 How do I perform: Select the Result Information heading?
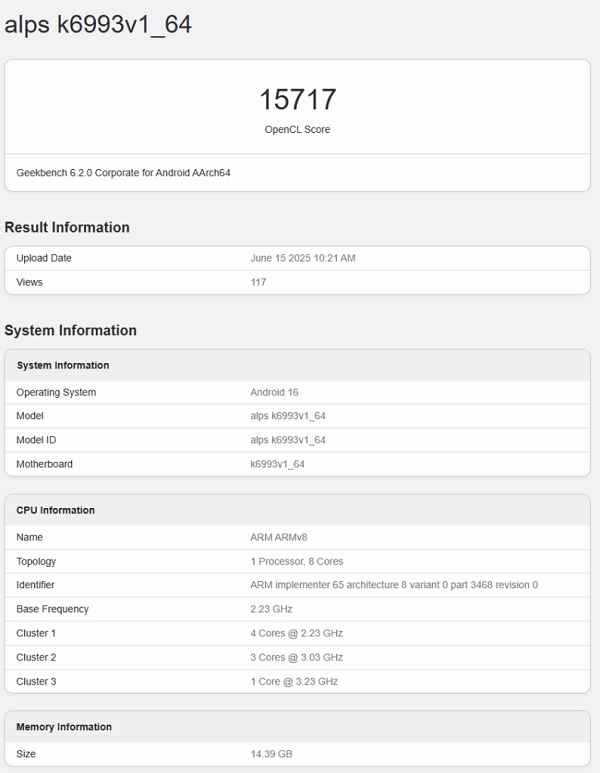[67, 227]
